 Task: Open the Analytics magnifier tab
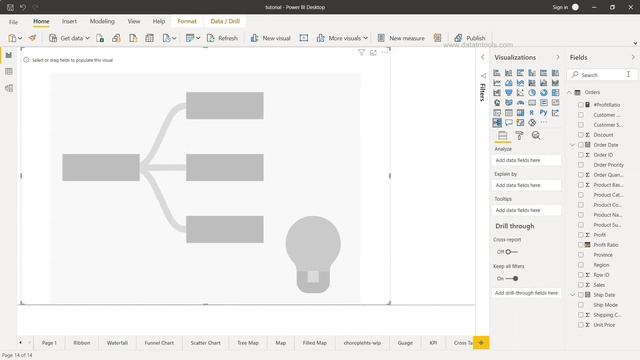point(536,136)
